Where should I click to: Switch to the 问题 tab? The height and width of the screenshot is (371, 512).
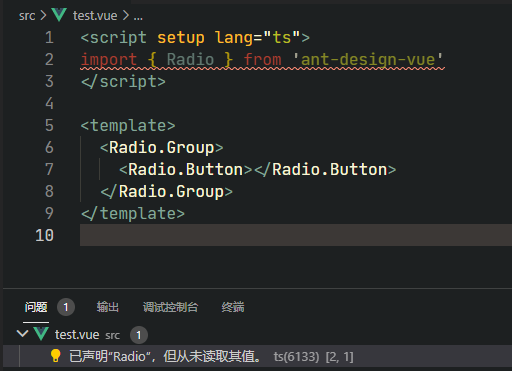click(36, 307)
